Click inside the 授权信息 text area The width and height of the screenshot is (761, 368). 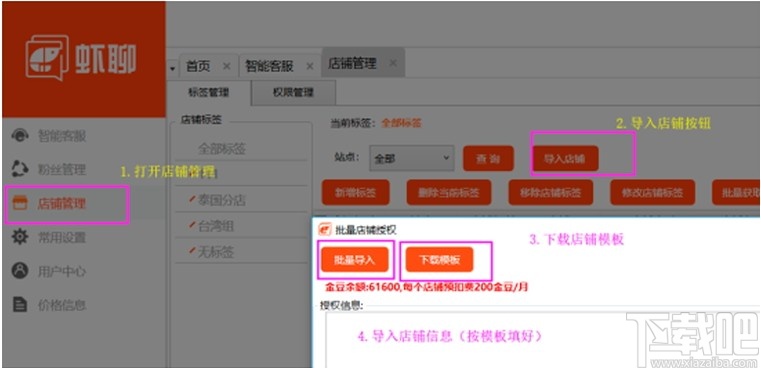coord(543,340)
